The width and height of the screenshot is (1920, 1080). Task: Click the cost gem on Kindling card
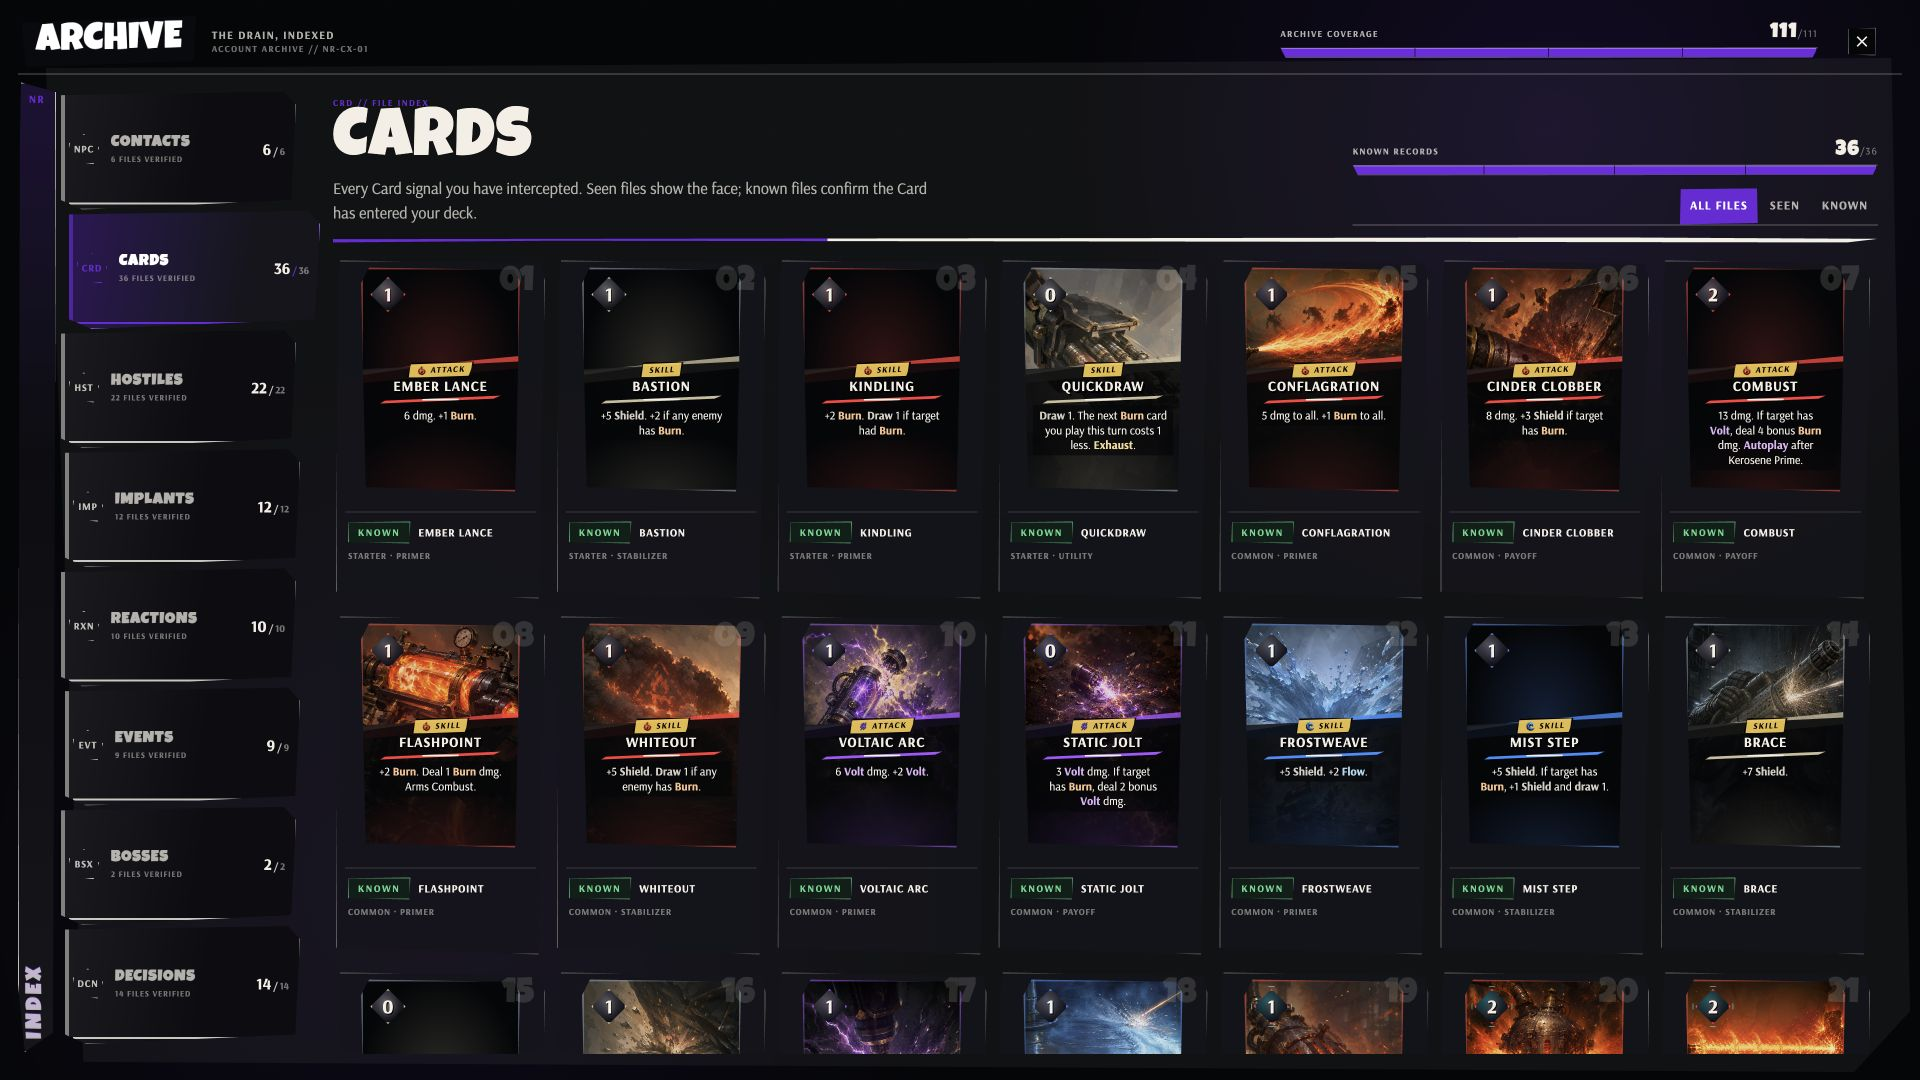click(829, 295)
